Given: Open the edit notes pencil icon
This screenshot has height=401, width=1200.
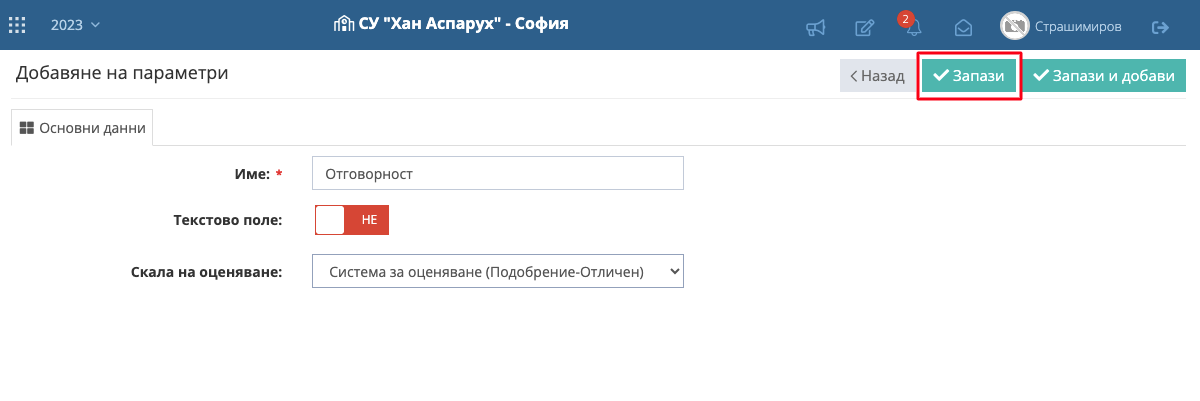Looking at the screenshot, I should [865, 28].
